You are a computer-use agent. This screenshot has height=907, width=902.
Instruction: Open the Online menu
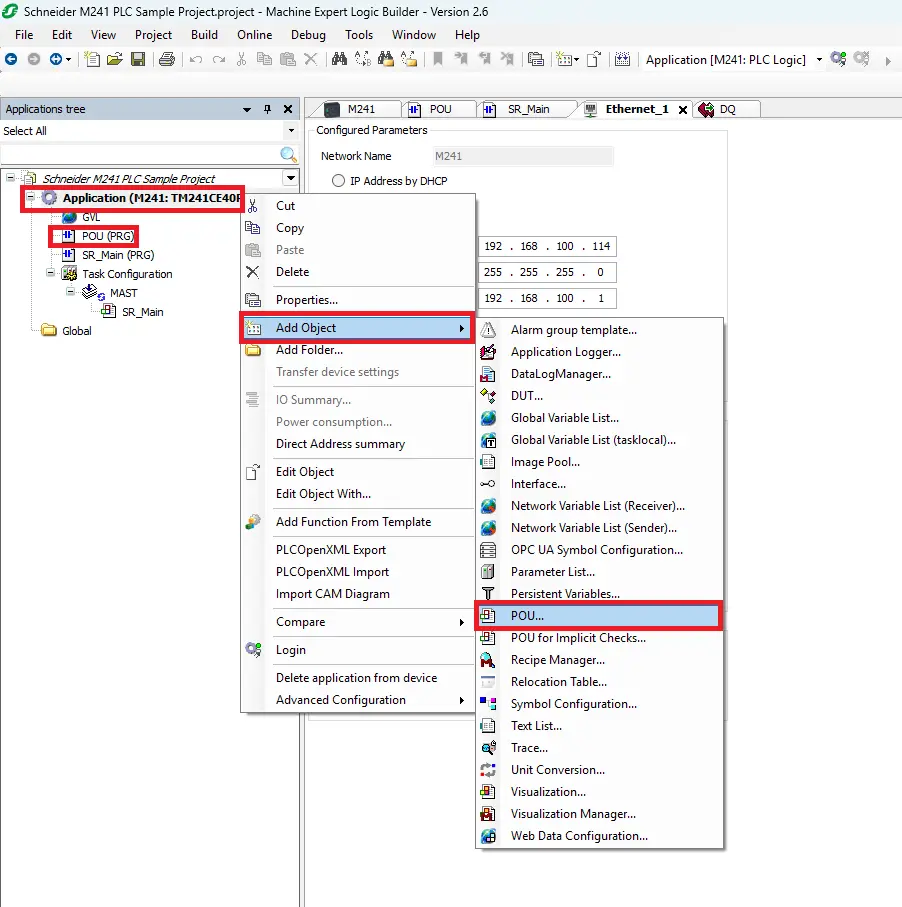255,35
